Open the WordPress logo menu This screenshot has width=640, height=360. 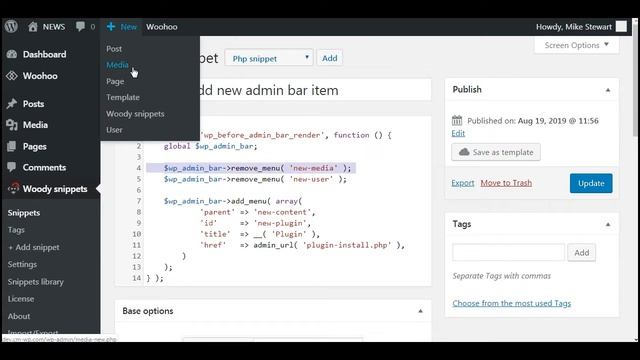11,27
